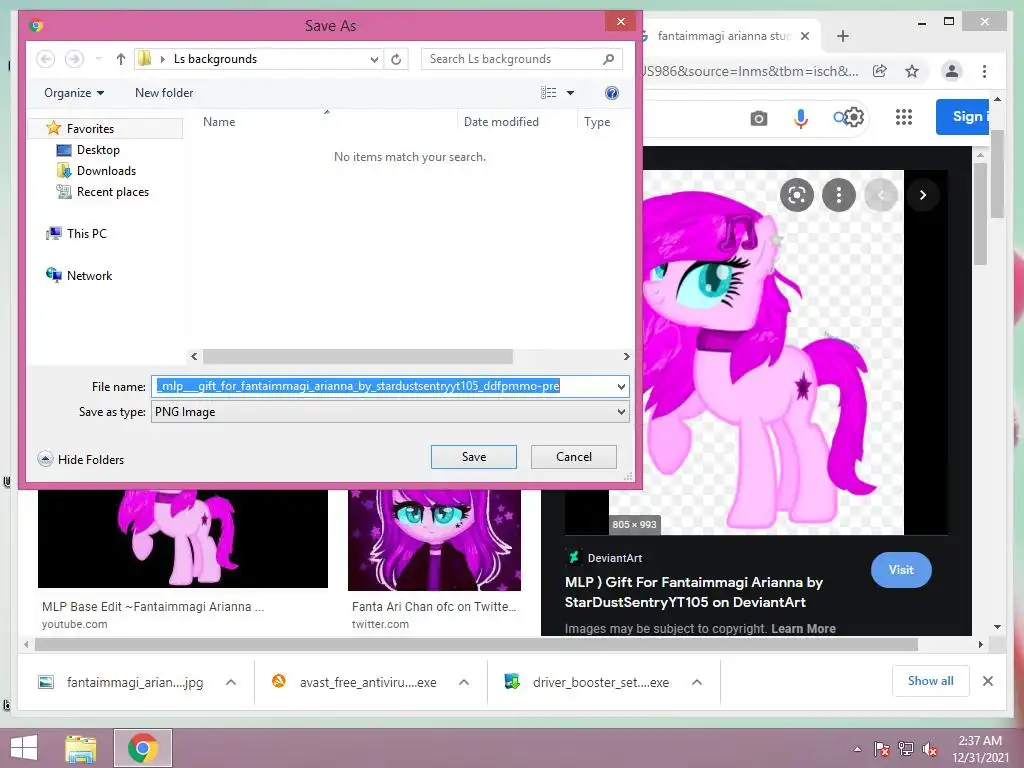Refresh the Ls backgrounds folder view
Screen dimensions: 1024x768
[x=396, y=59]
